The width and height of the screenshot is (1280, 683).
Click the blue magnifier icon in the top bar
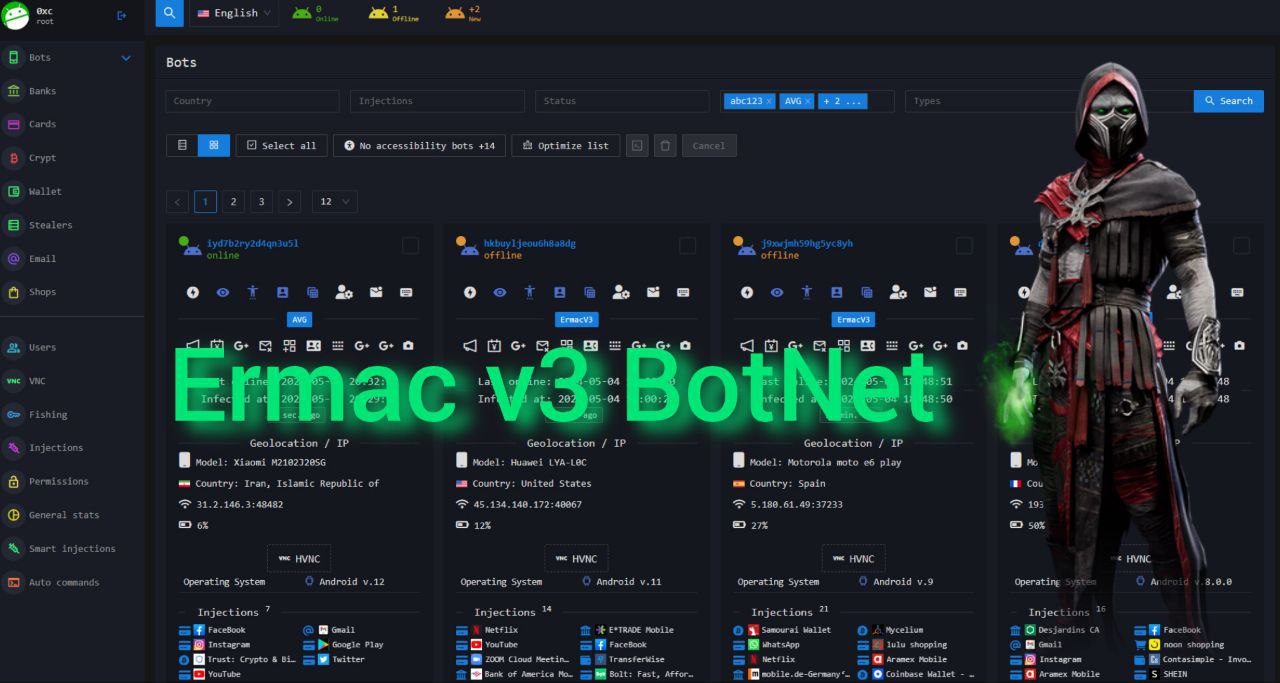click(x=169, y=13)
